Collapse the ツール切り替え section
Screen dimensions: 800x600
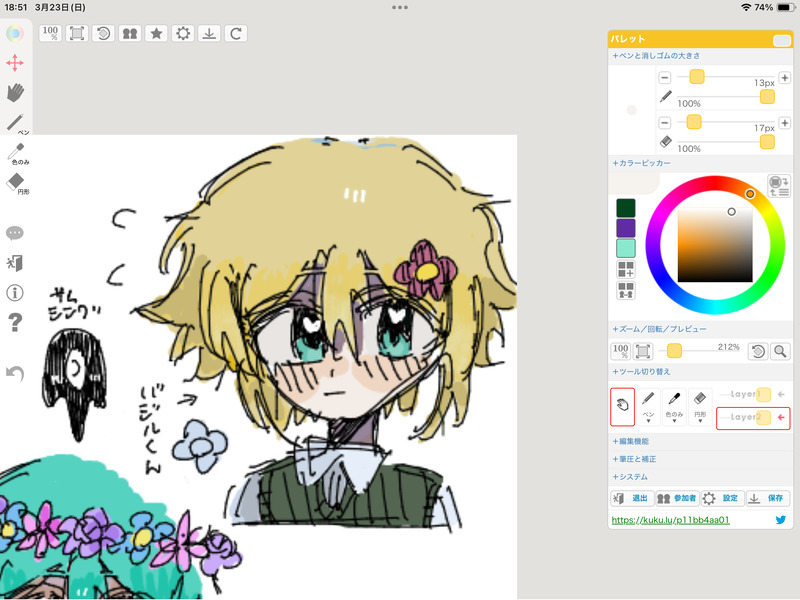(641, 371)
